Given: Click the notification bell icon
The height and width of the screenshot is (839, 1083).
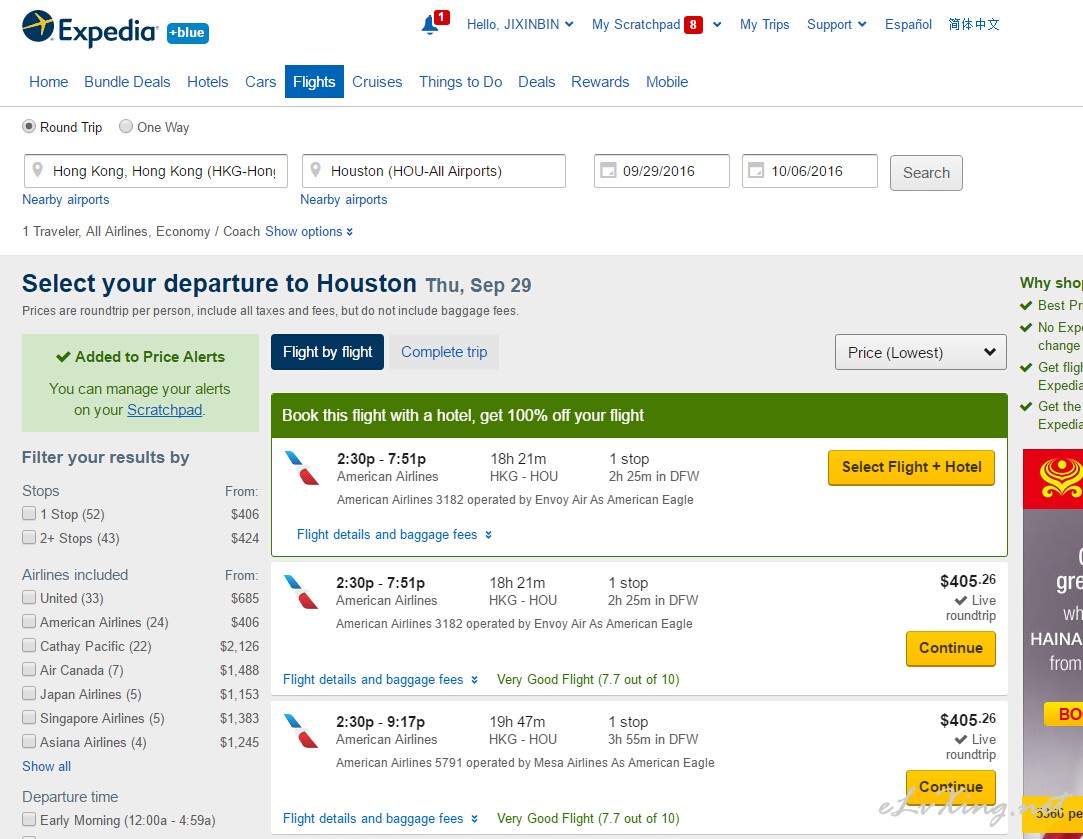Looking at the screenshot, I should pyautogui.click(x=430, y=25).
